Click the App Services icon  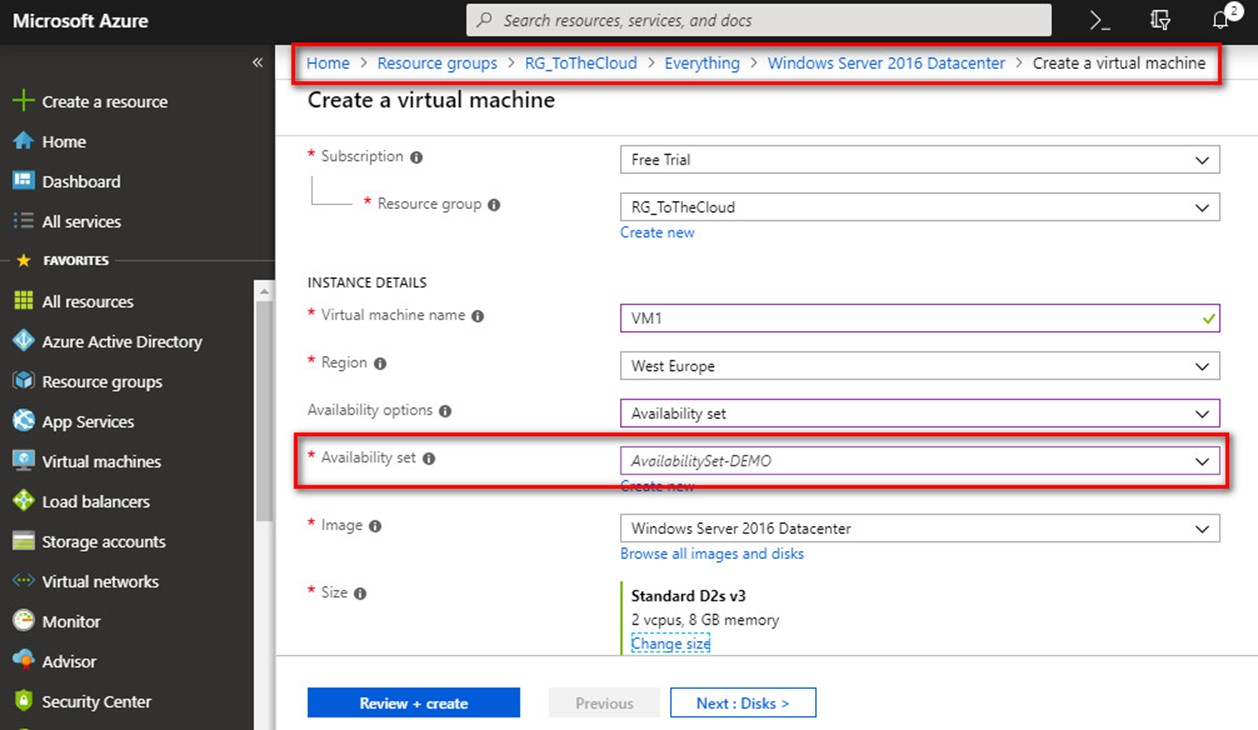point(23,421)
